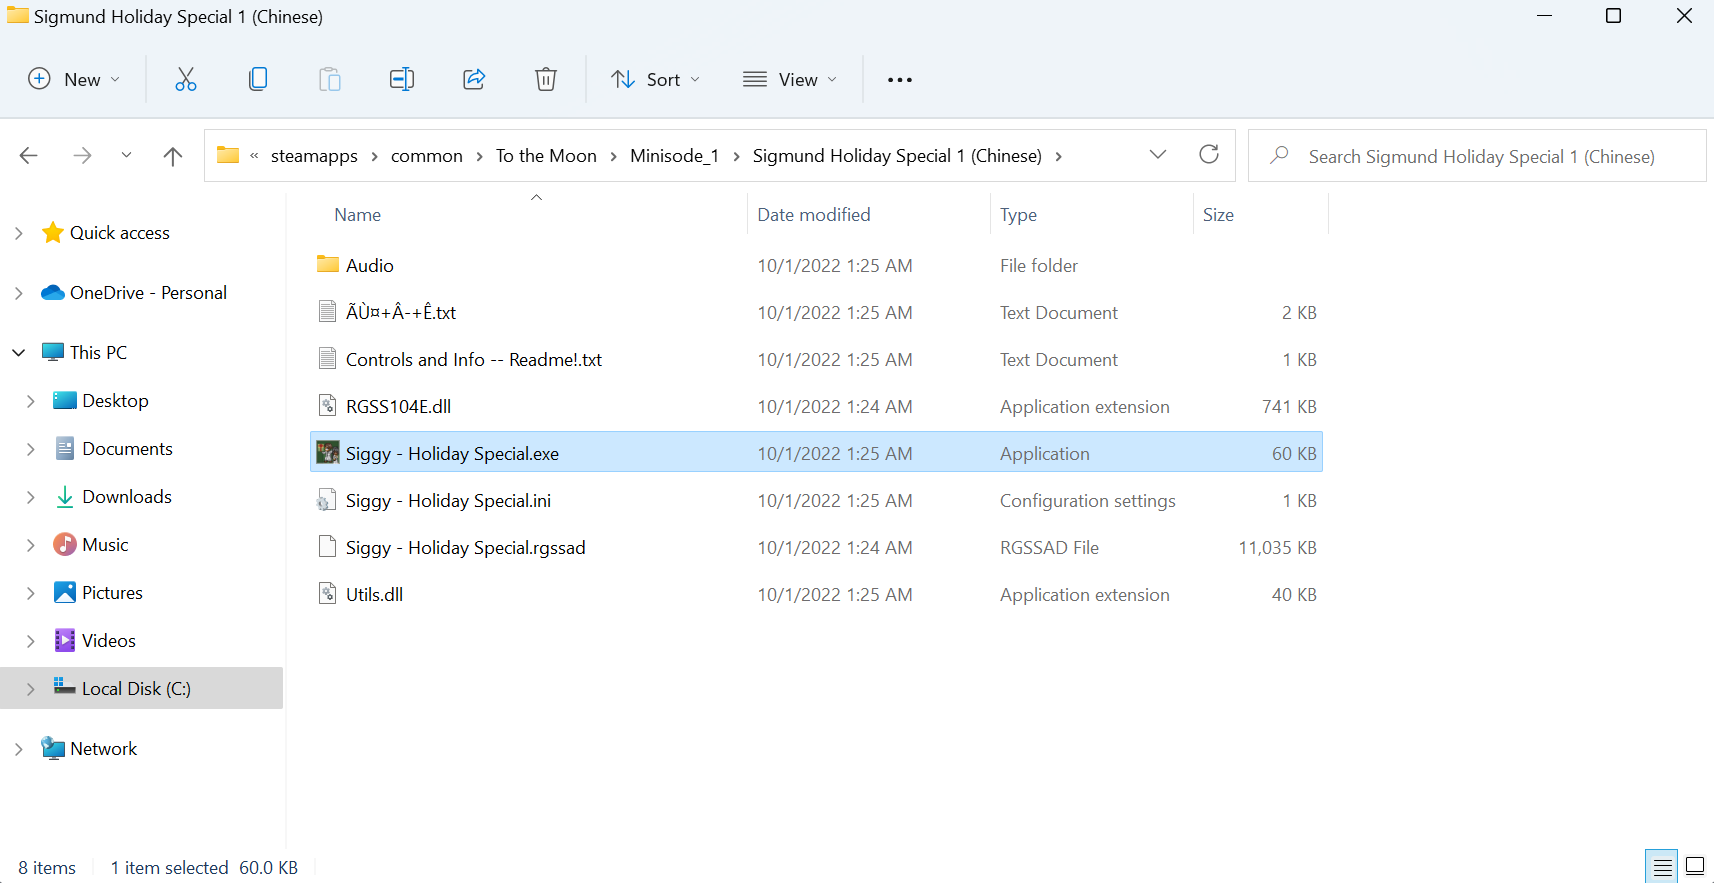Sort by Type column header

coord(1018,215)
